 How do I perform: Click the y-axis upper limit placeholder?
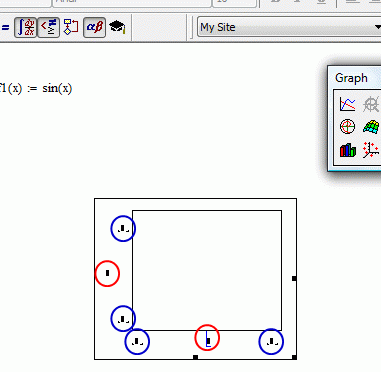tap(123, 228)
